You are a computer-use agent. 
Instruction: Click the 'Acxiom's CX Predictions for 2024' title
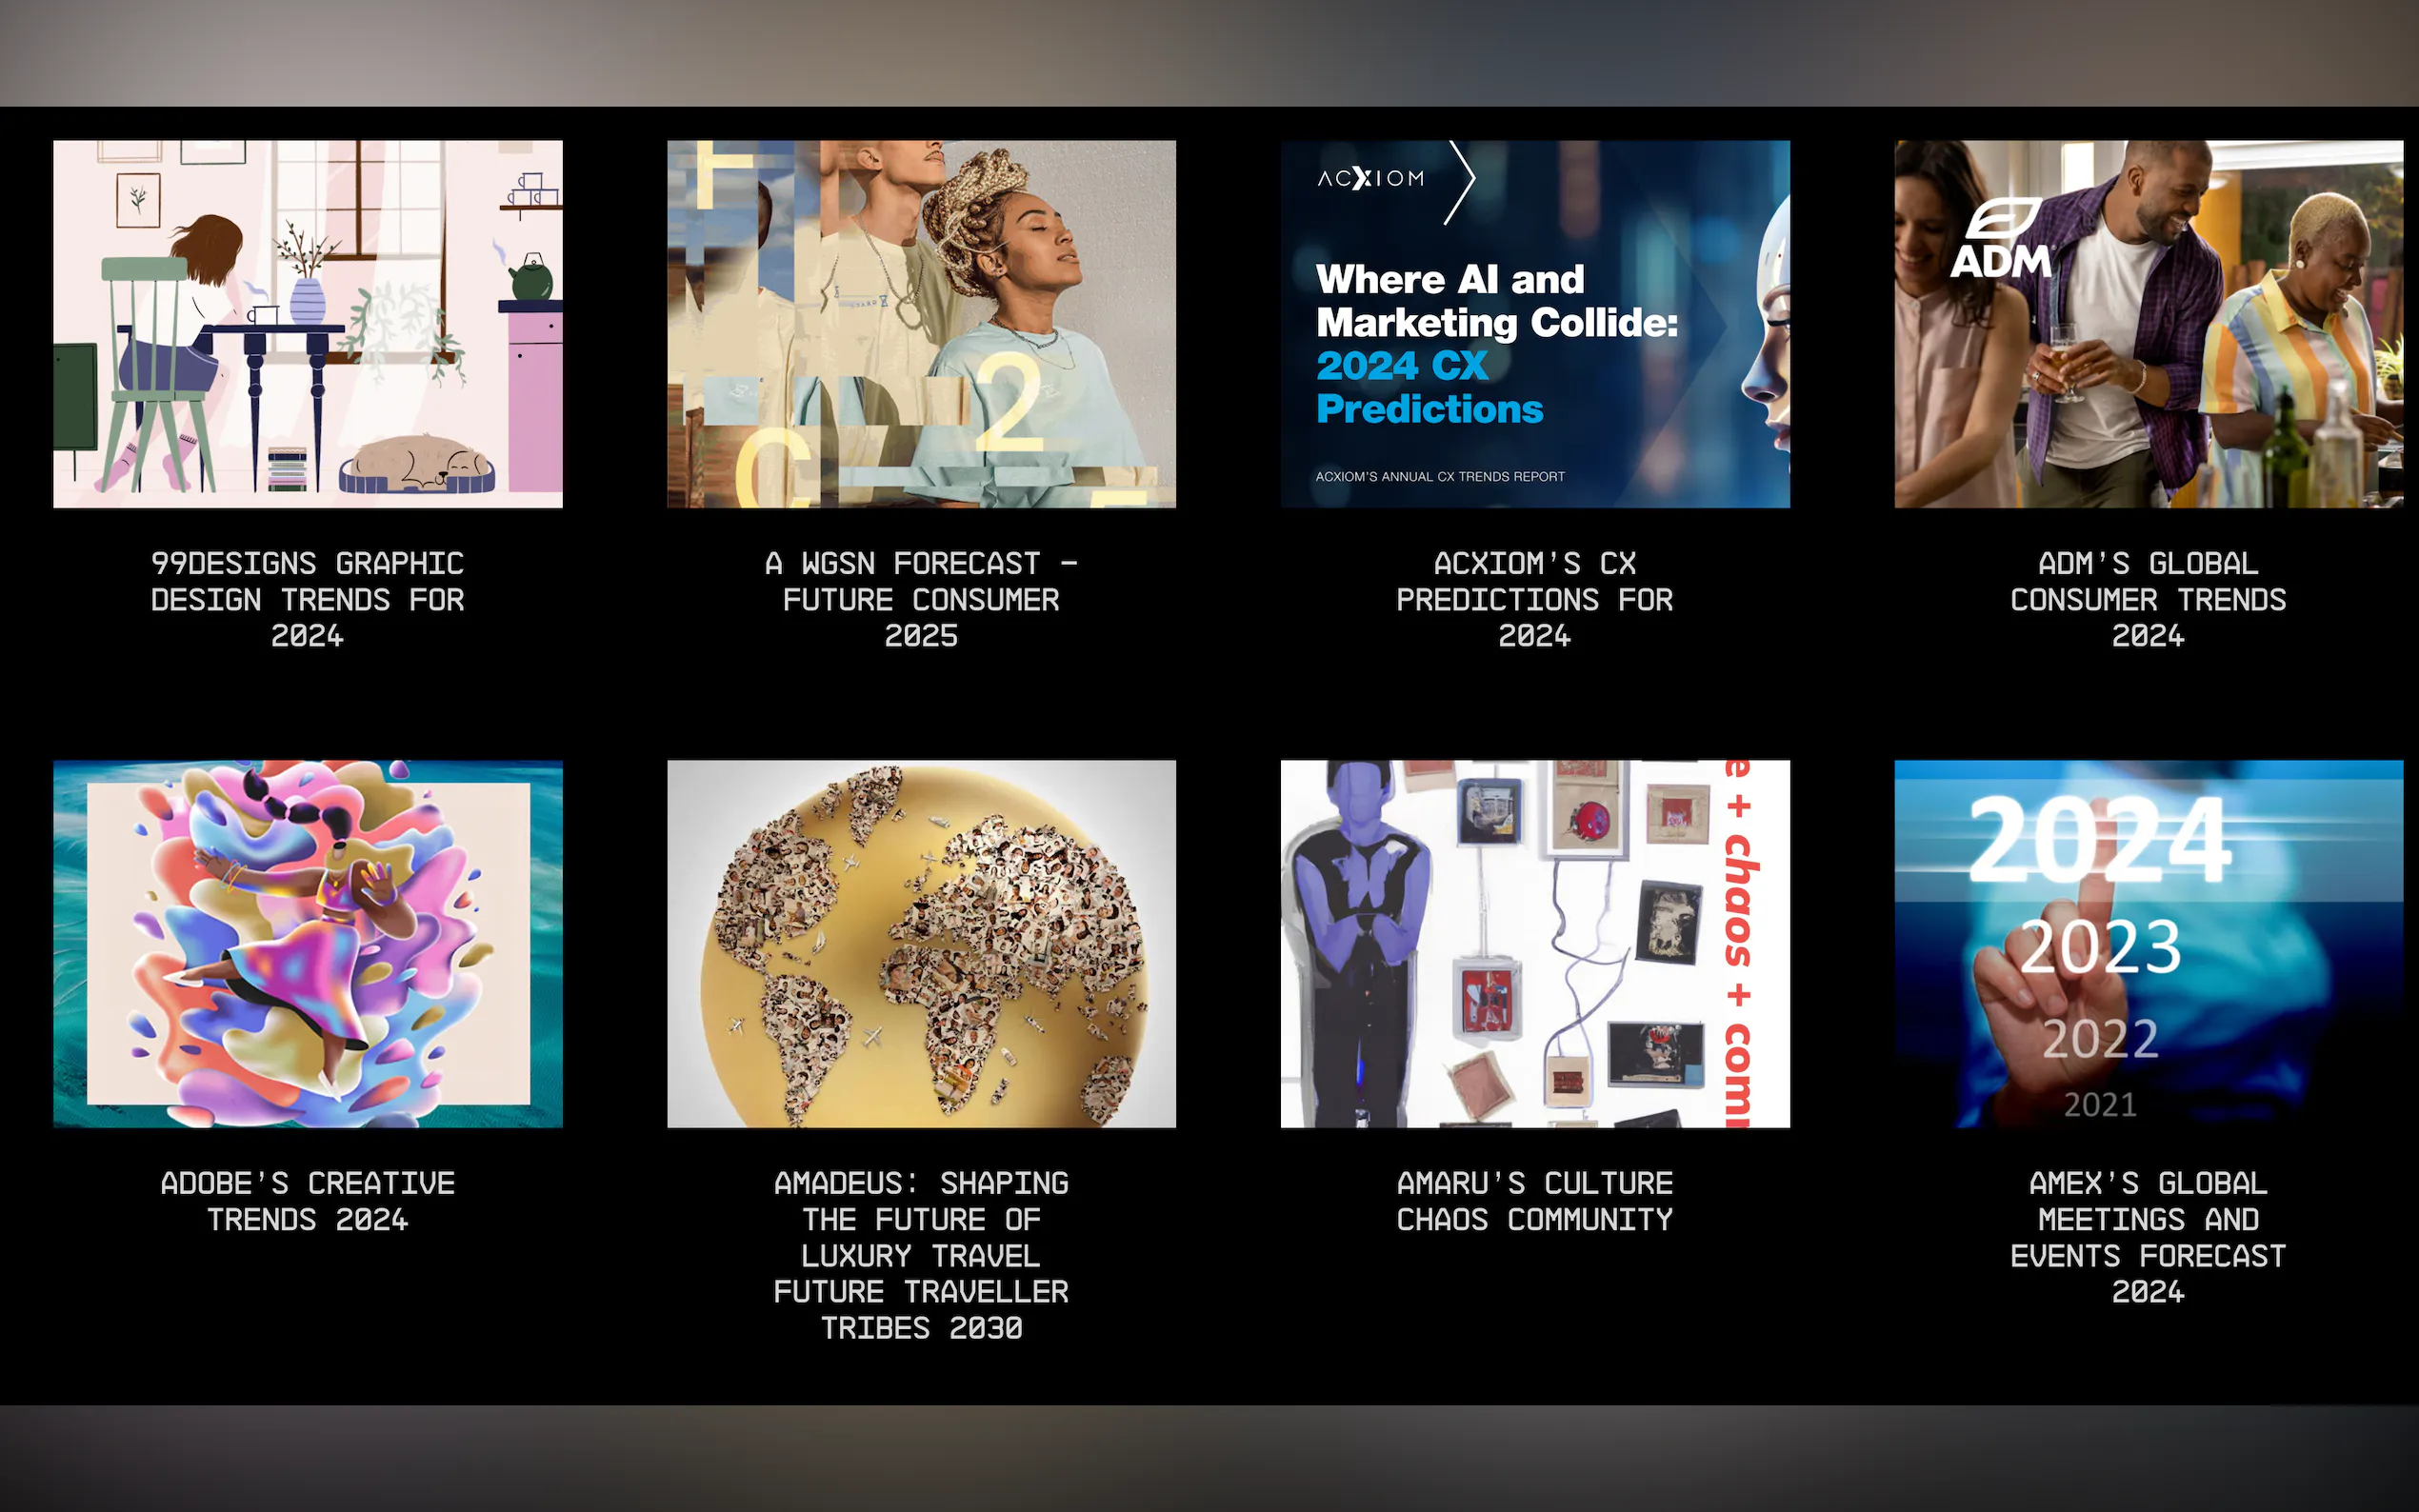(1535, 599)
